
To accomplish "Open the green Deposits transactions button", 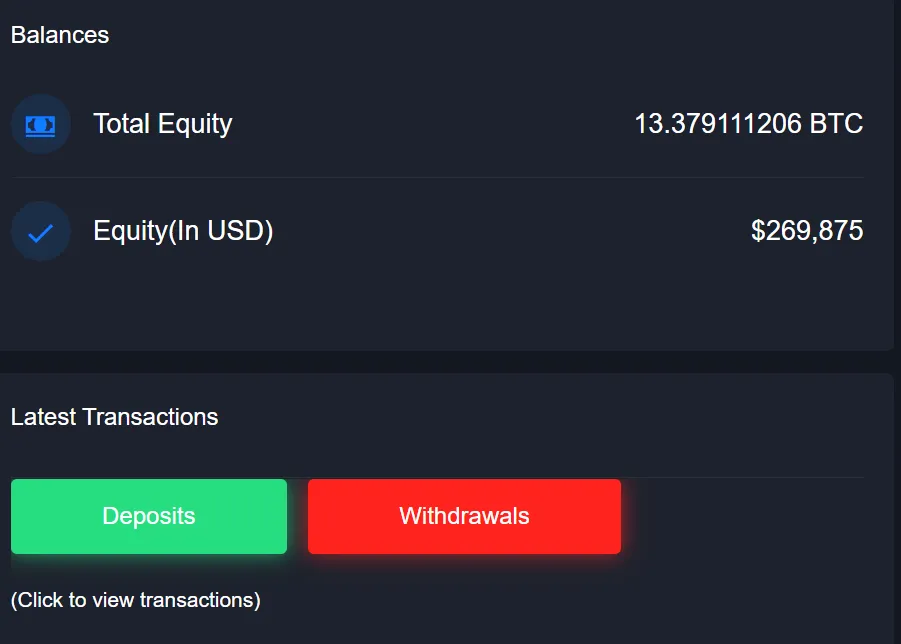I will [x=149, y=516].
